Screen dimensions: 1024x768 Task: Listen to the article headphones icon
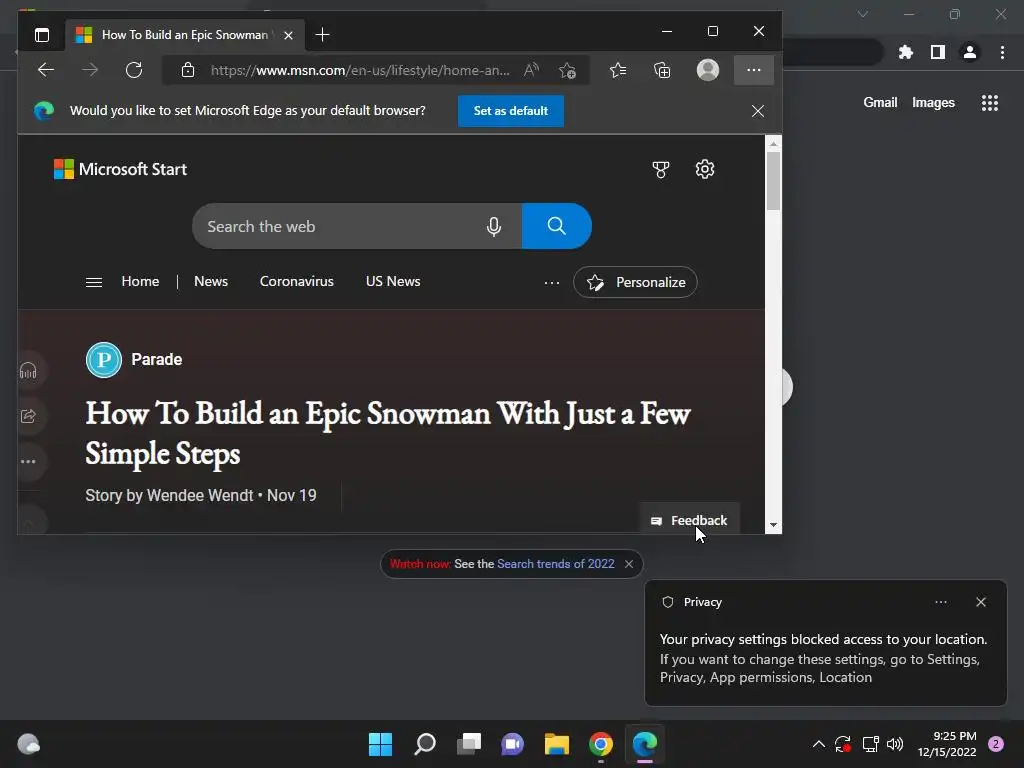28,372
